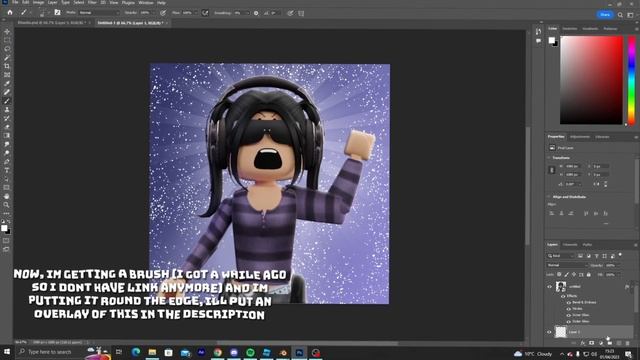Create new adjustment layer icon
The image size is (640, 360).
click(x=600, y=343)
